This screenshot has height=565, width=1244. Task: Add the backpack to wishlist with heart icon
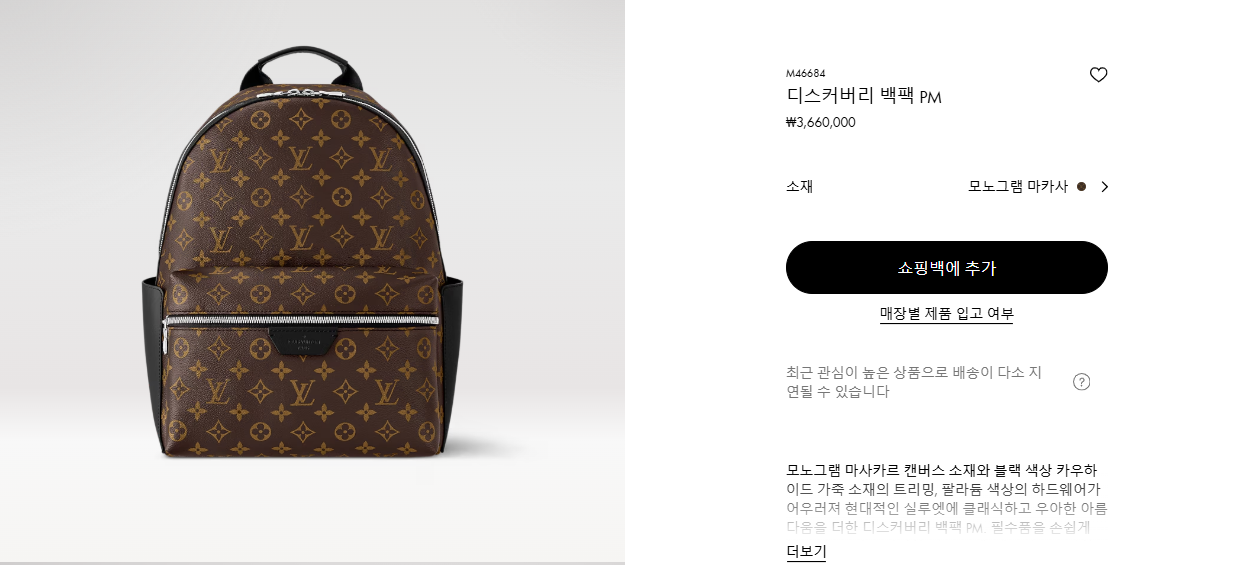tap(1098, 75)
